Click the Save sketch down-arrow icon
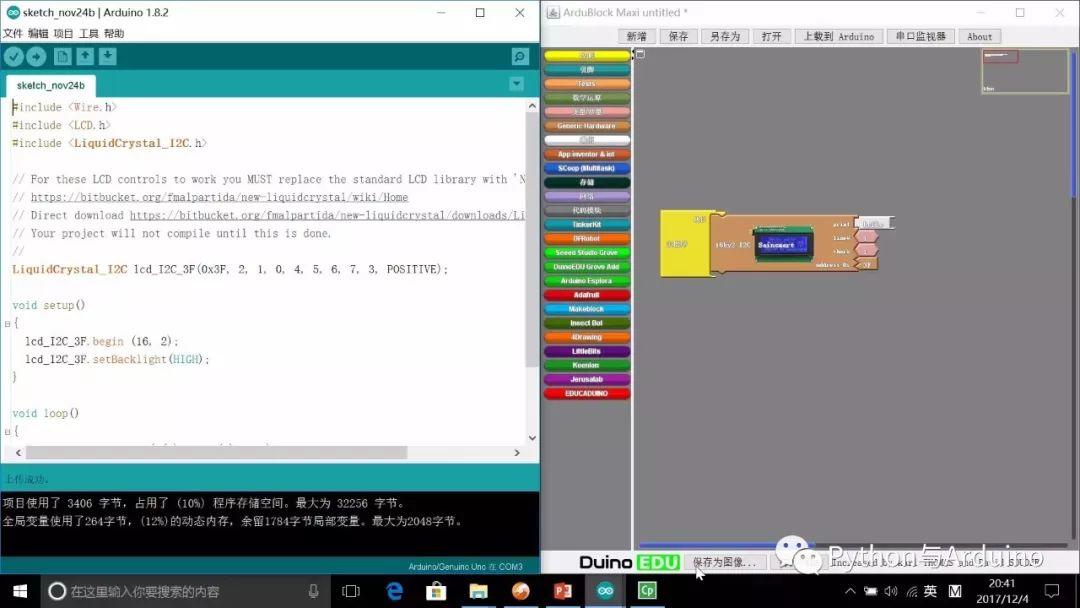The height and width of the screenshot is (608, 1080). click(107, 56)
